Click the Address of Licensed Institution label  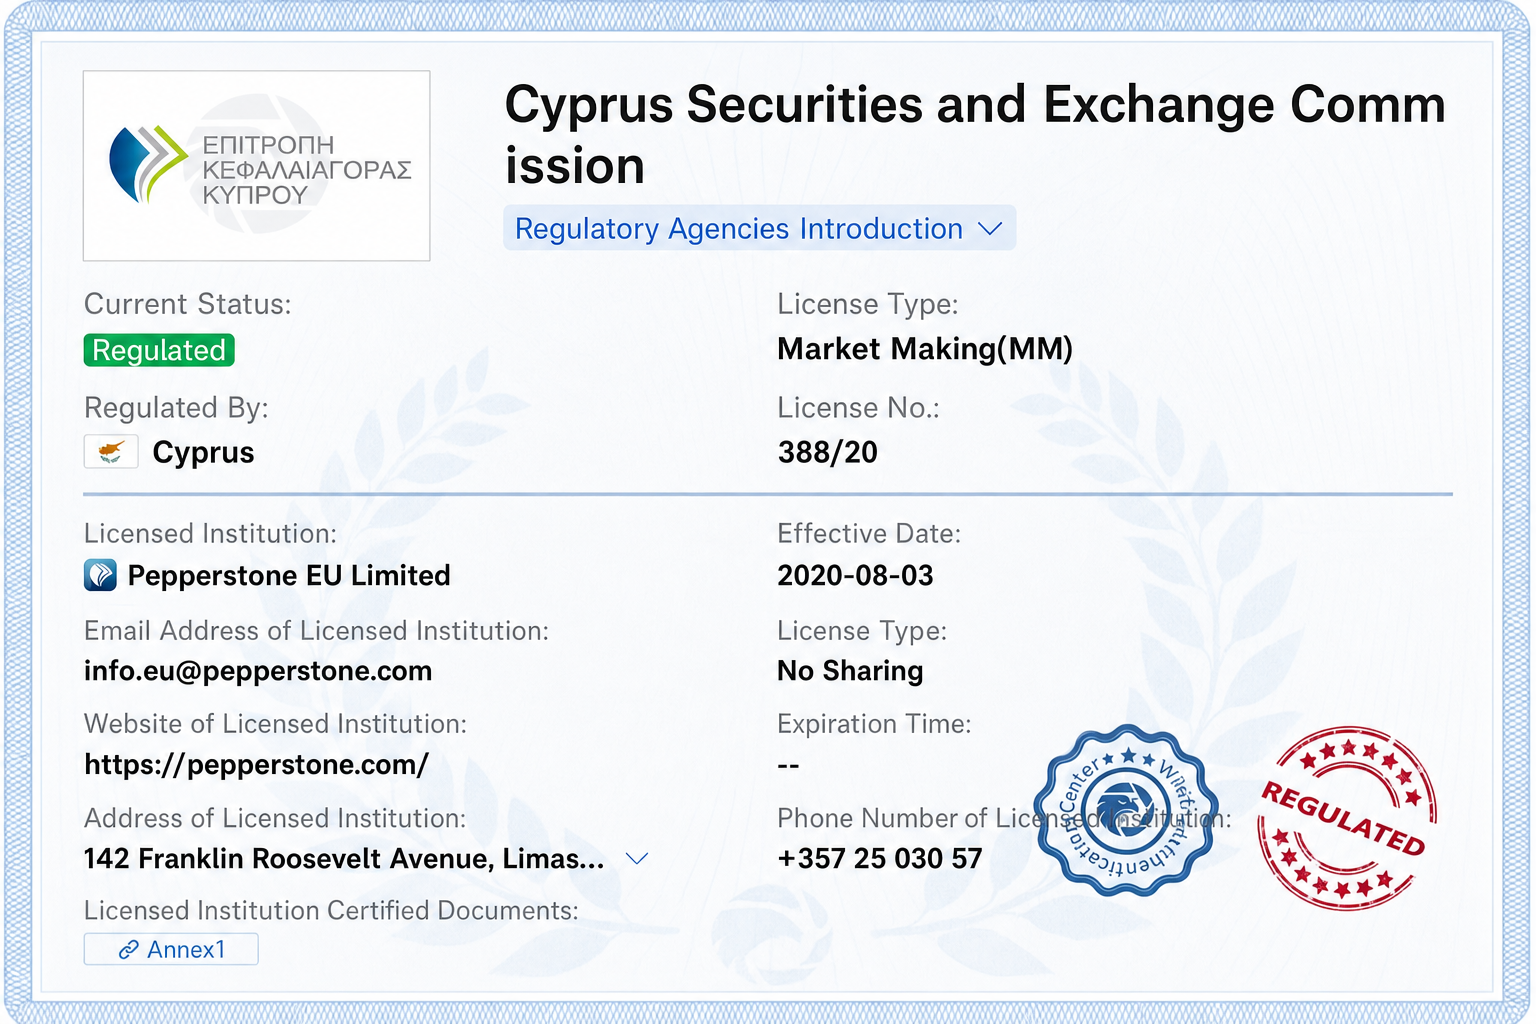point(275,818)
